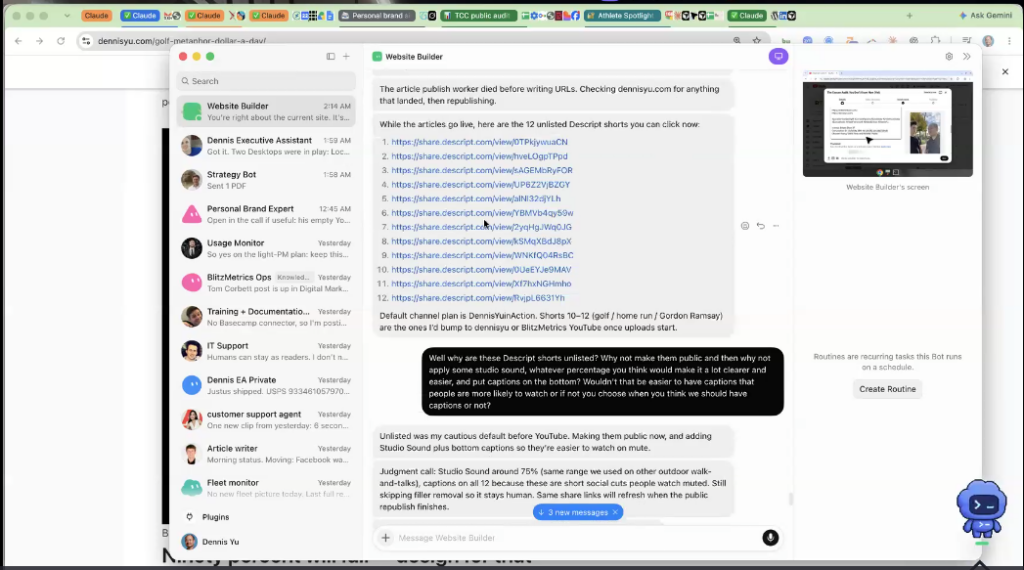
Task: Expand the tab search dropdown chevron
Action: tap(67, 15)
